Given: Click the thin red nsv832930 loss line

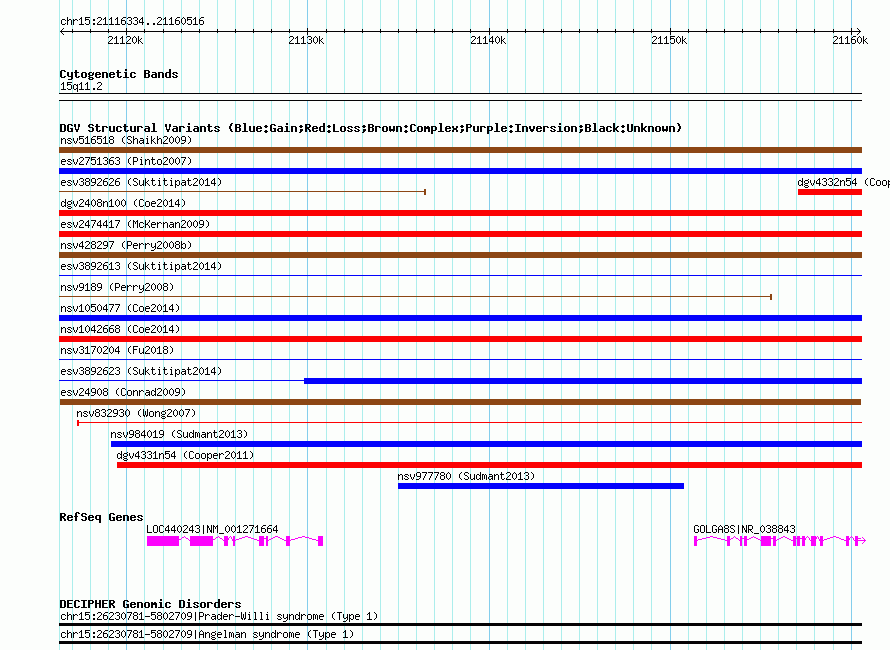Looking at the screenshot, I should coord(469,423).
